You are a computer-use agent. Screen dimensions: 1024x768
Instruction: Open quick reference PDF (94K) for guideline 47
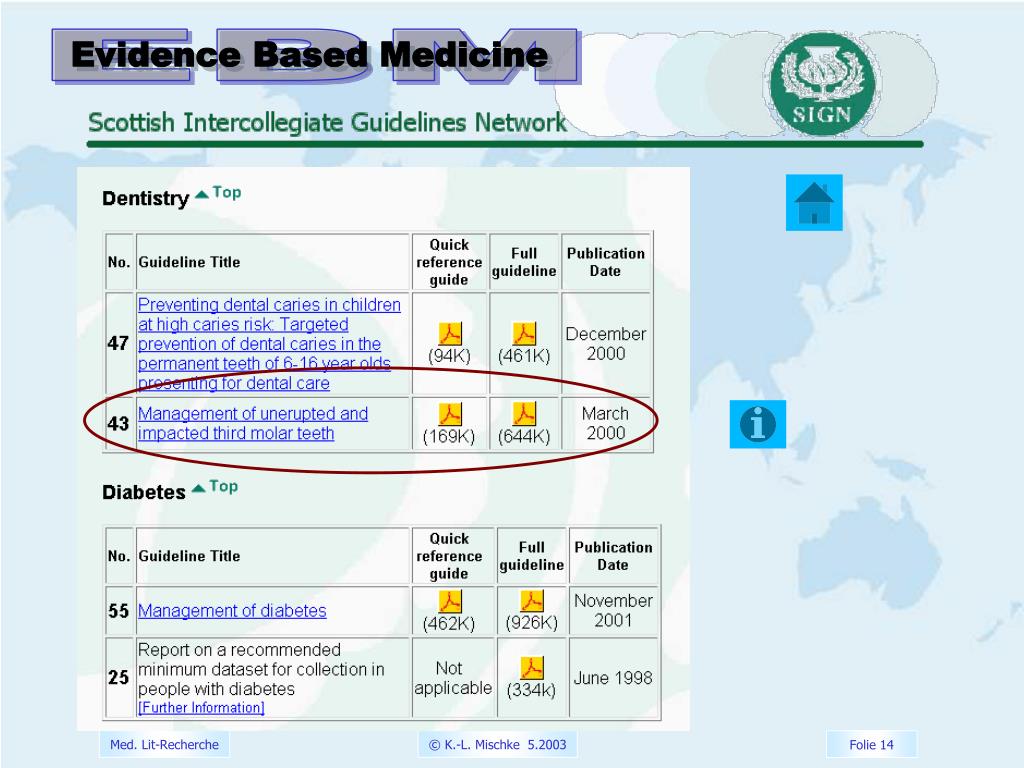point(449,334)
